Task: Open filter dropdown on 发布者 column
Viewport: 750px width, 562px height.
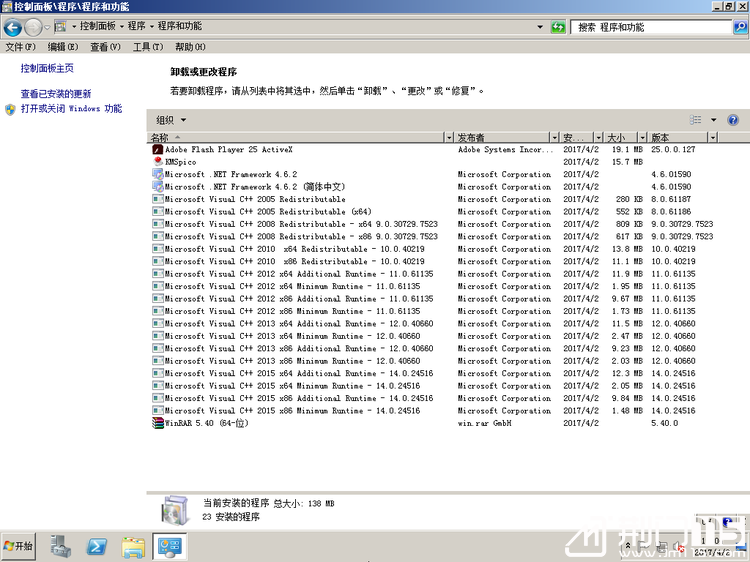Action: [x=554, y=137]
